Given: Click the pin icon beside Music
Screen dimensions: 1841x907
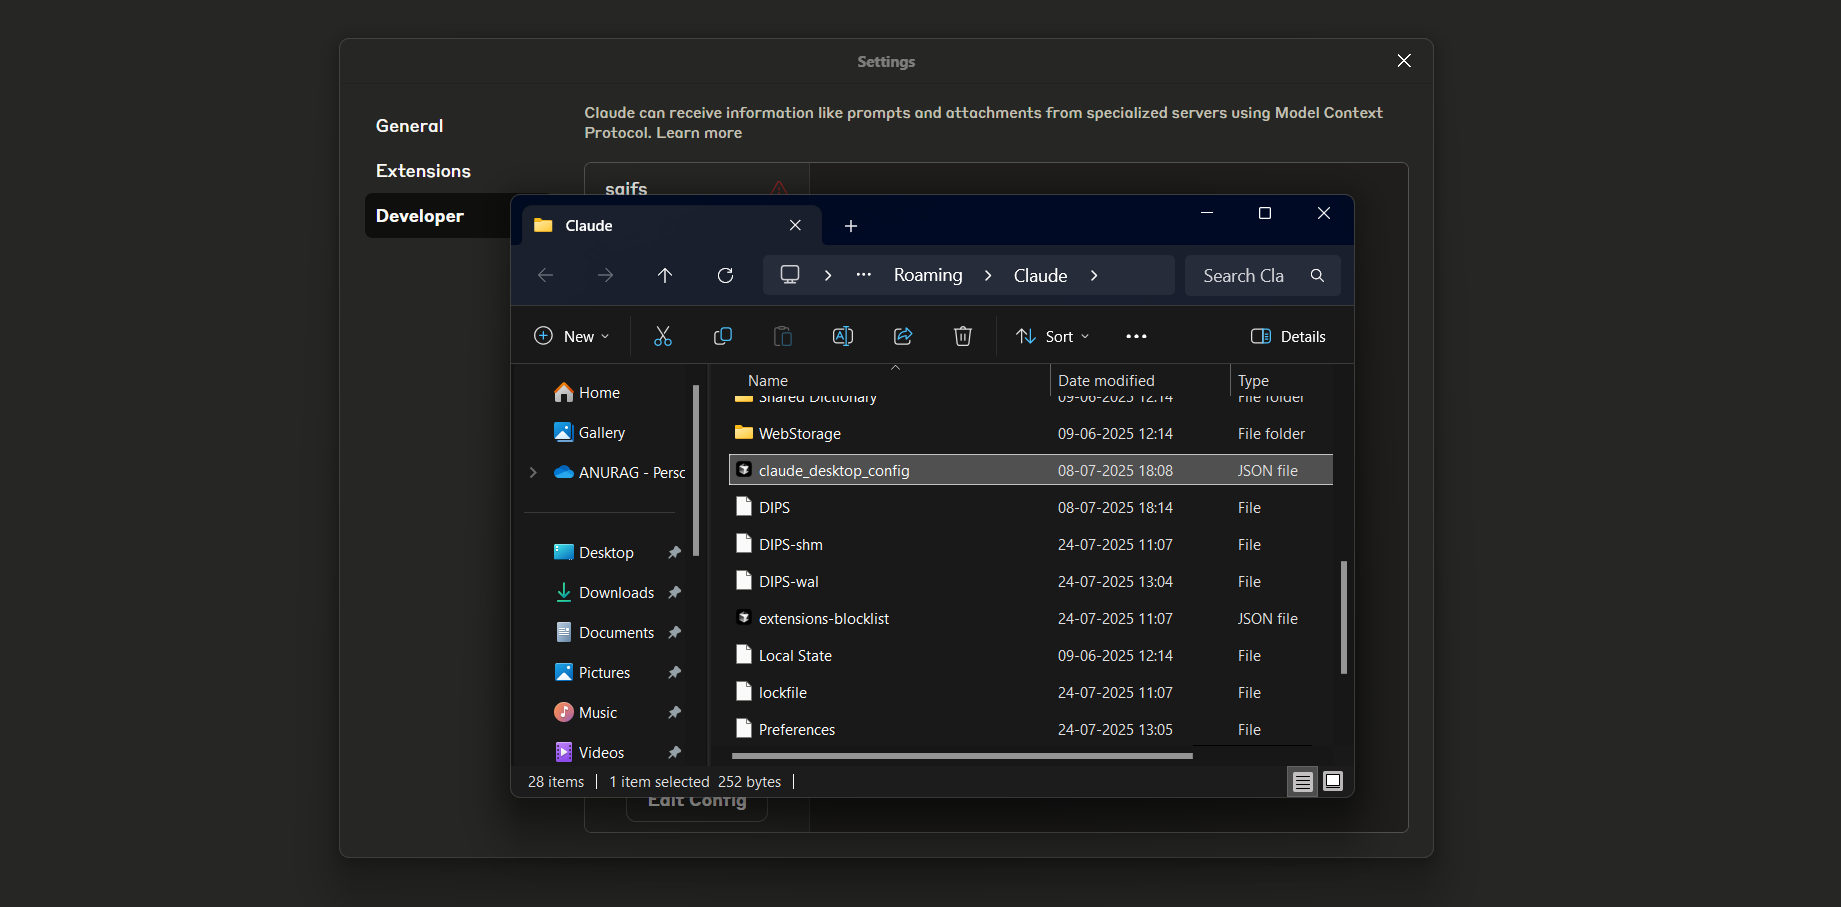Looking at the screenshot, I should [x=674, y=712].
